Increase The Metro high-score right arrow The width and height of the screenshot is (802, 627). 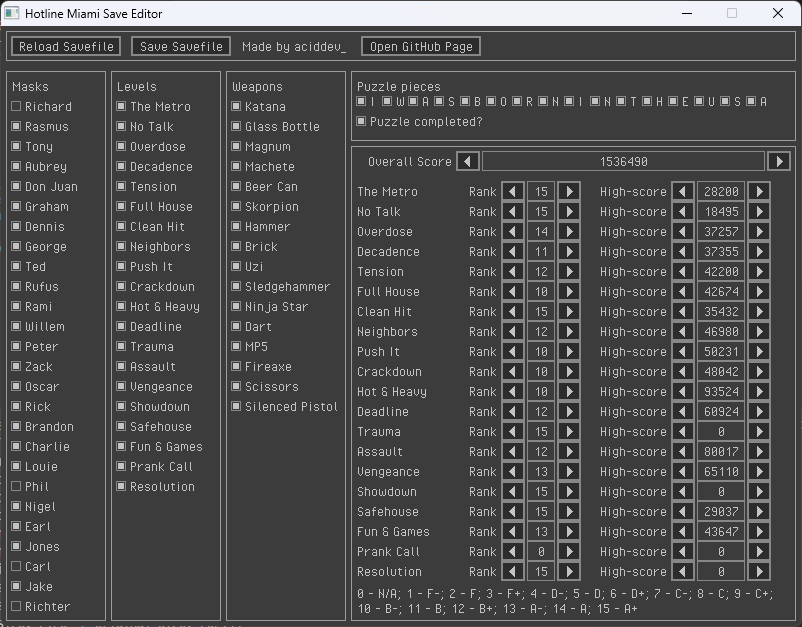tap(759, 191)
